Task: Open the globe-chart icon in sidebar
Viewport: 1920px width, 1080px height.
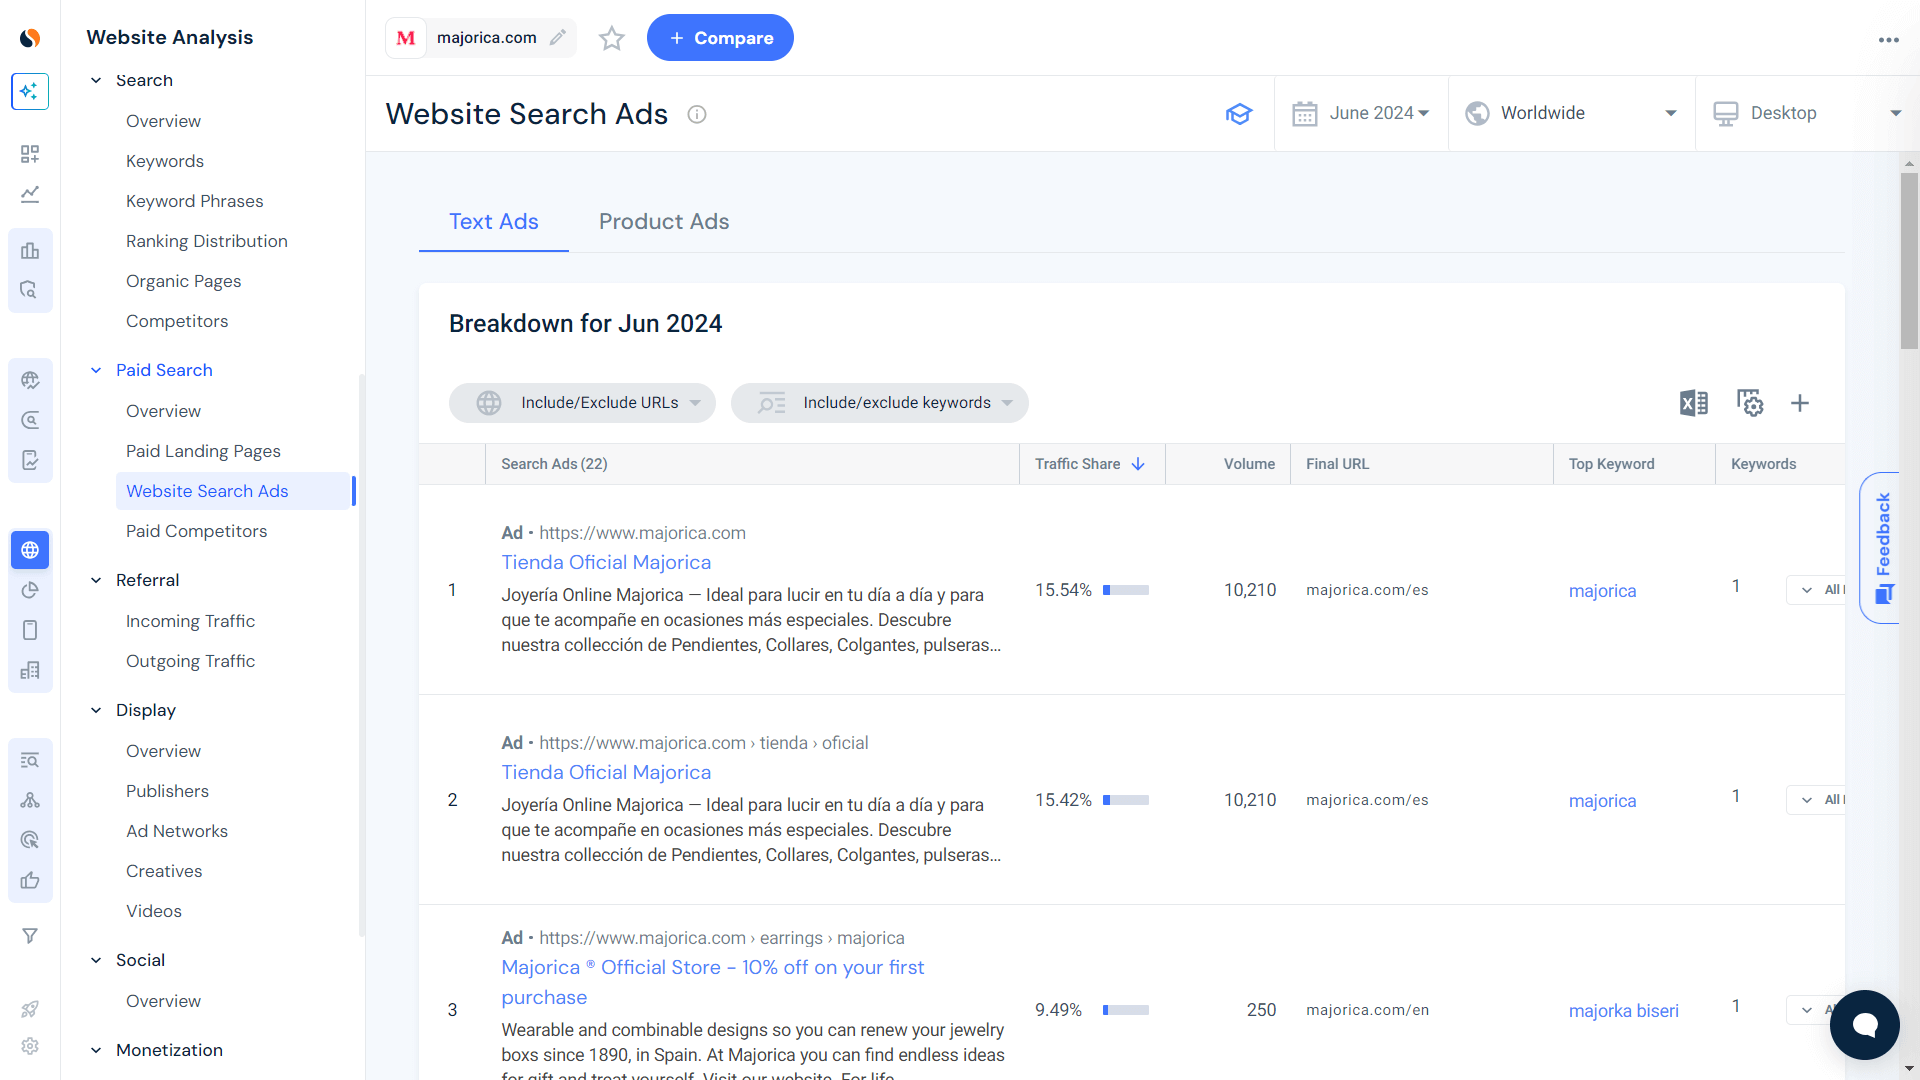Action: pyautogui.click(x=30, y=380)
